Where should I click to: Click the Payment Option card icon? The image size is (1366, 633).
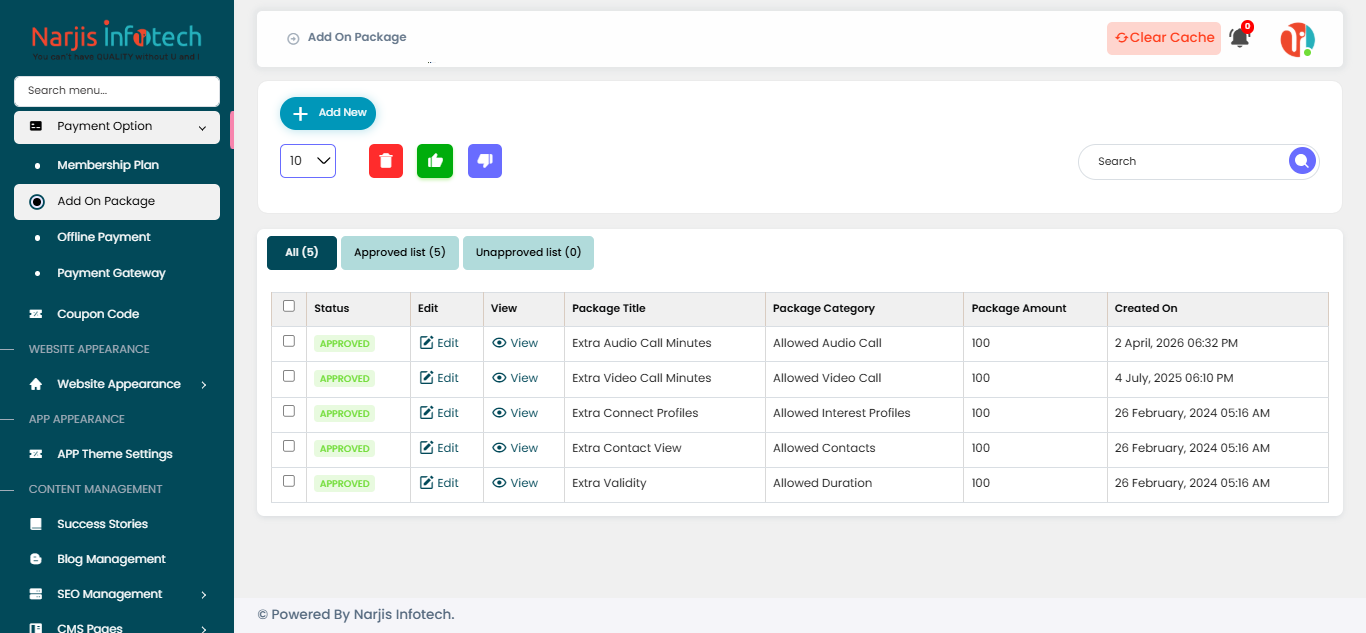36,126
